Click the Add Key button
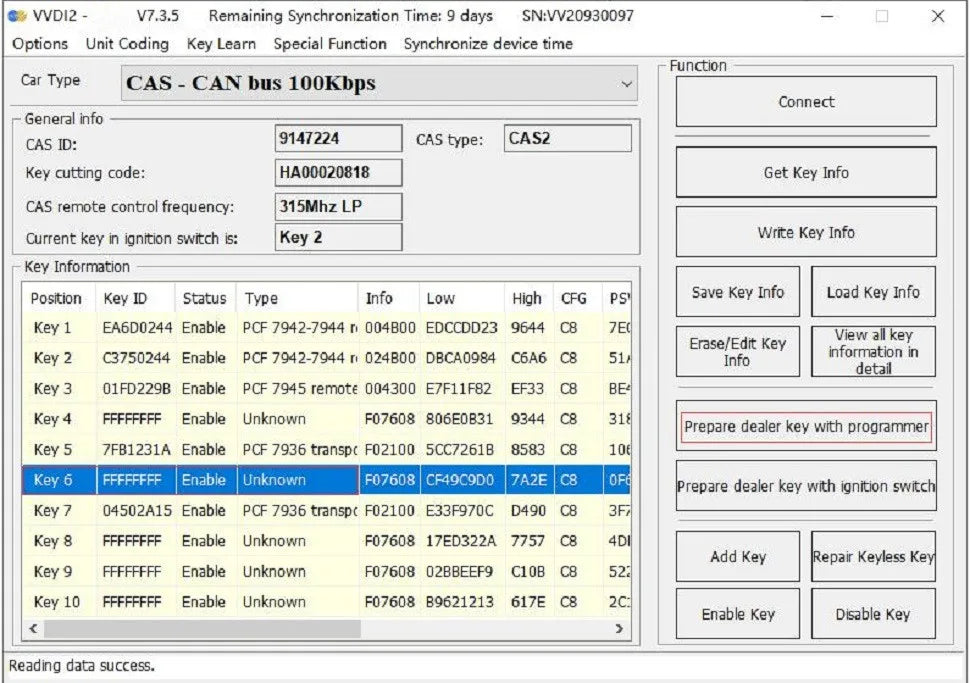Viewport: 970px width, 683px height. pos(738,556)
